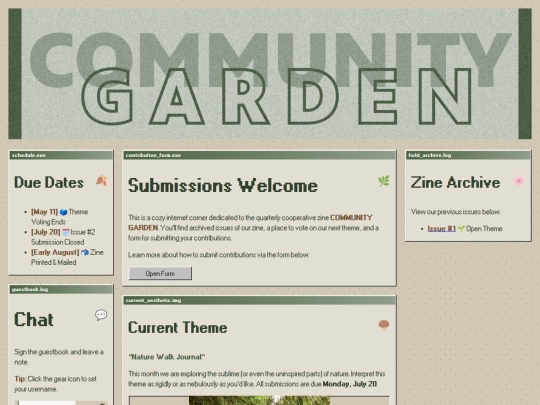This screenshot has height=405, width=540.
Task: Click "View our previous issues below" text
Action: coord(456,212)
